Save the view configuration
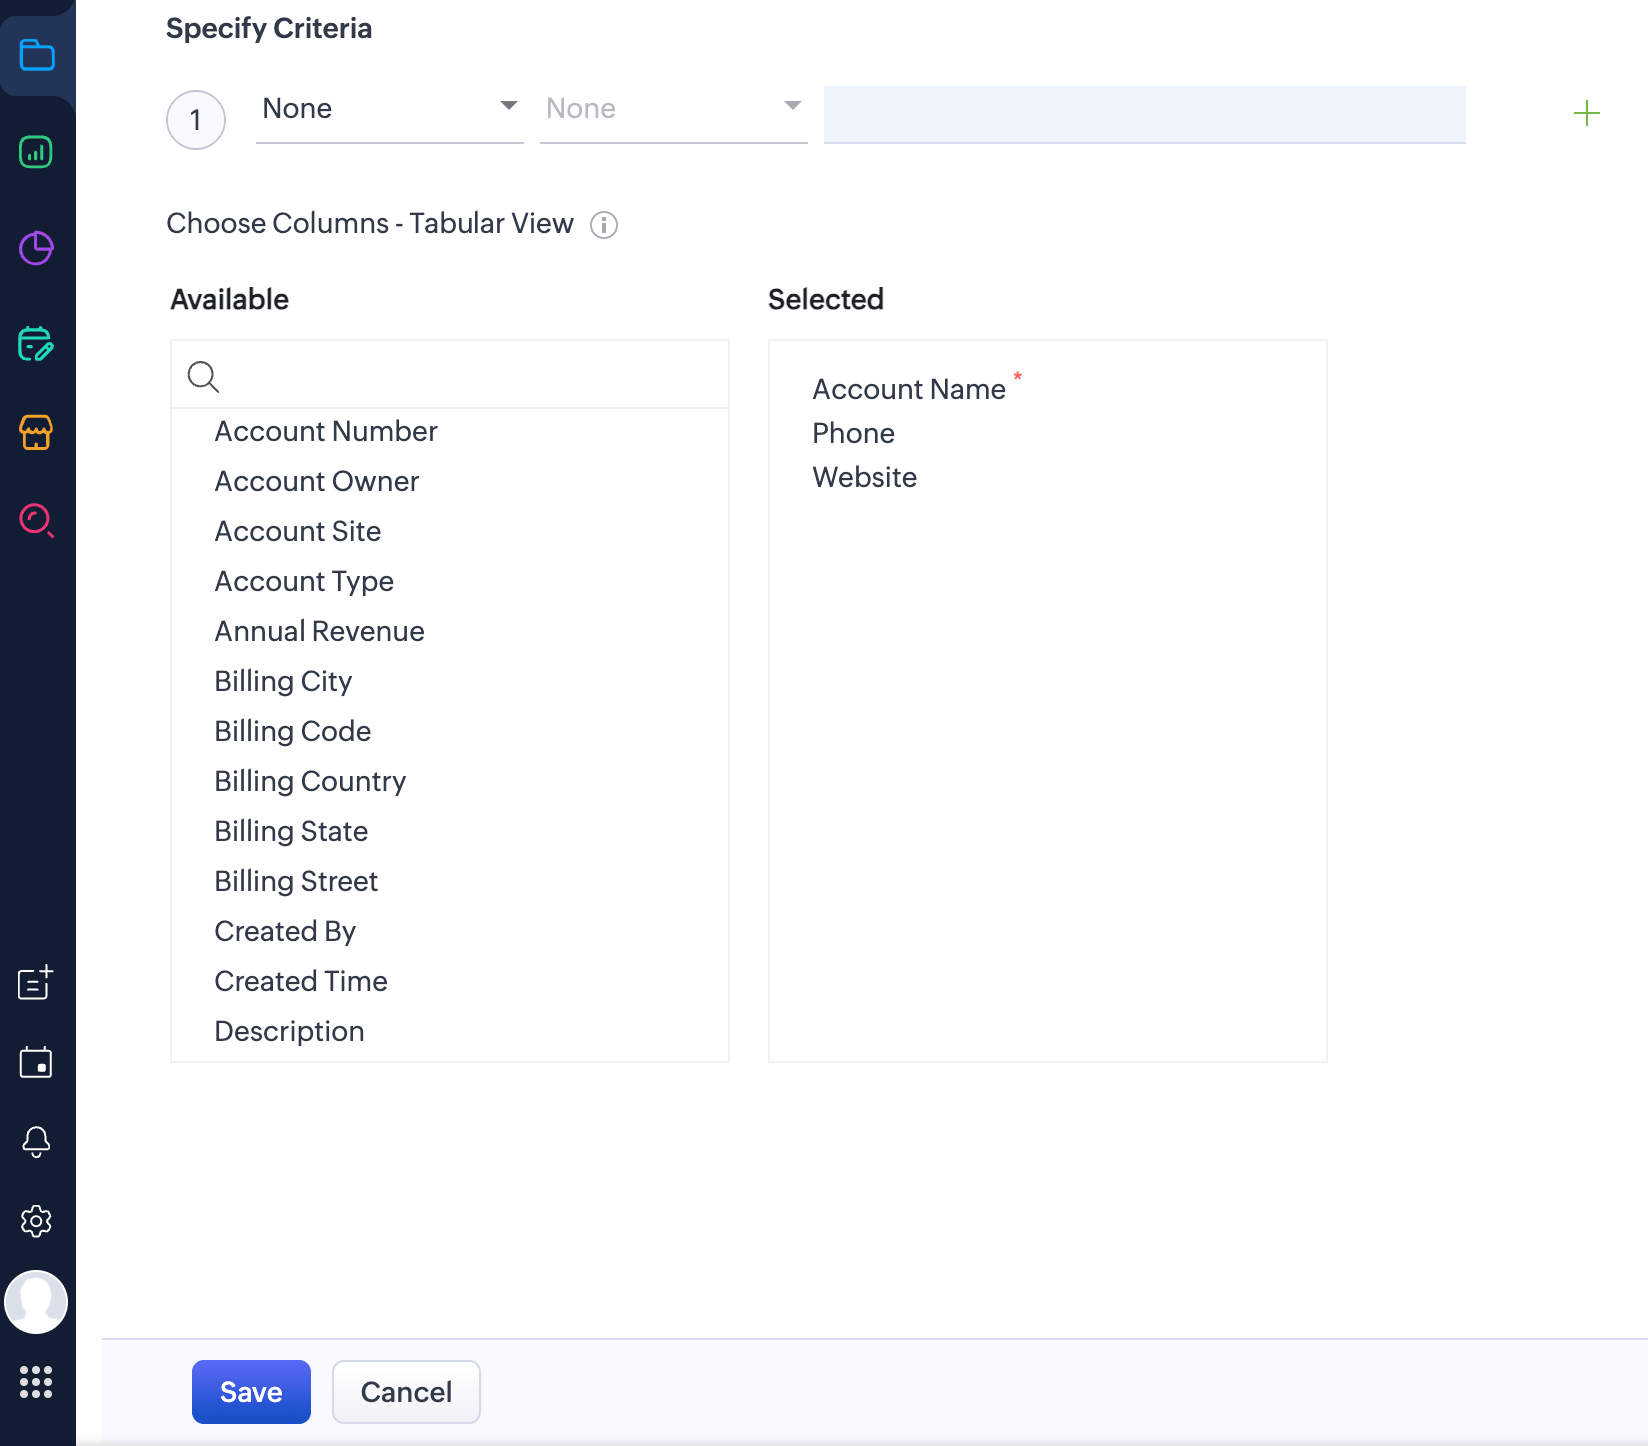This screenshot has width=1648, height=1446. click(x=250, y=1391)
